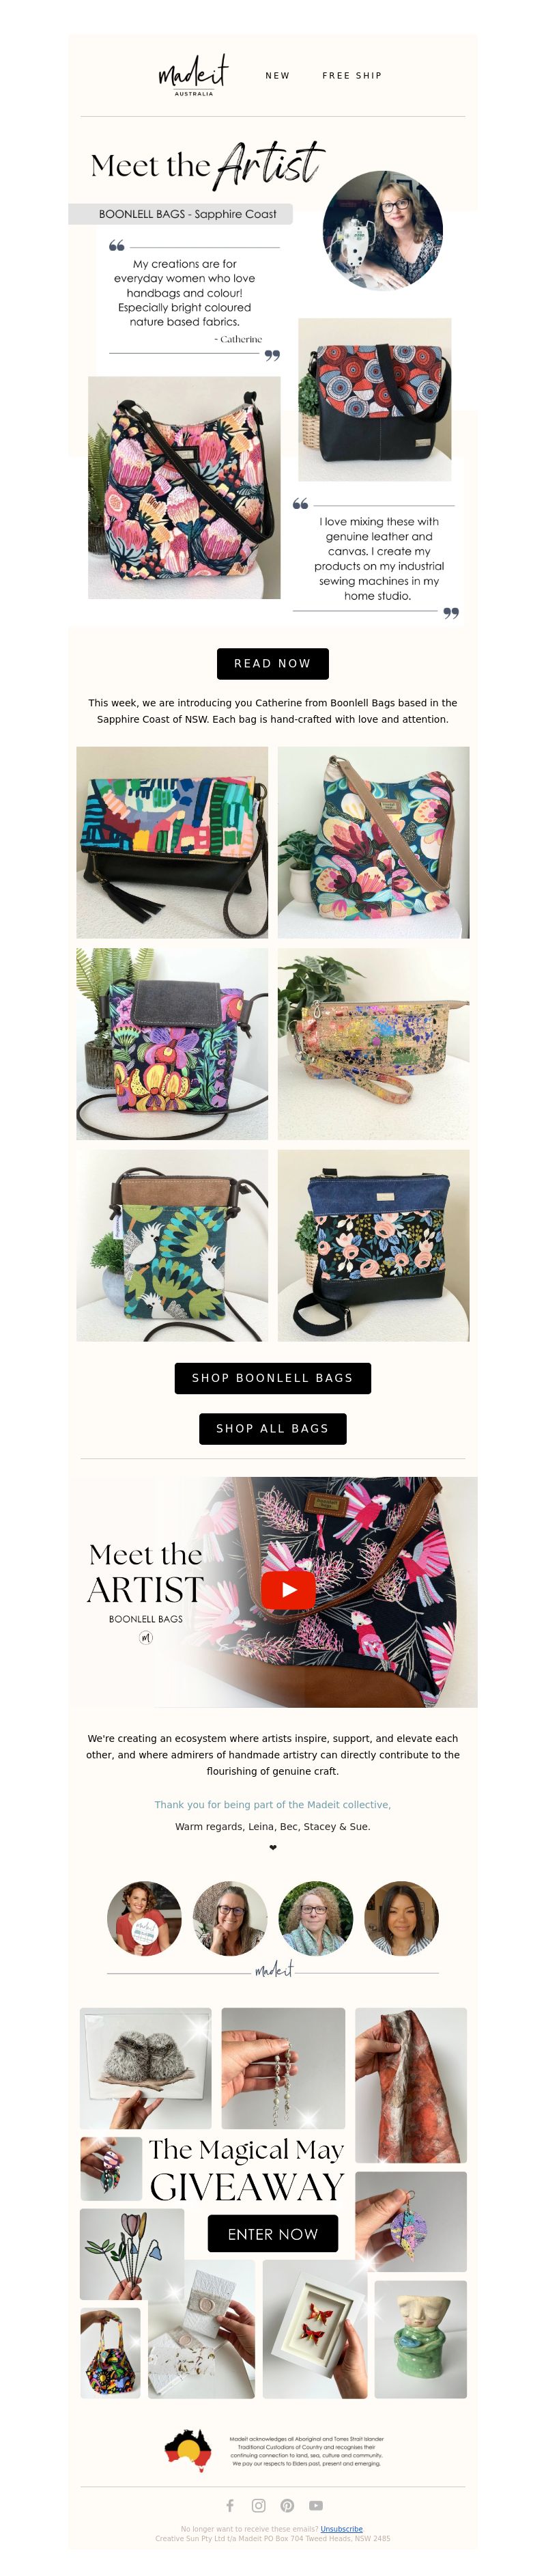Click the SHOP ALL BAGS button
This screenshot has height=2576, width=546.
point(273,1428)
